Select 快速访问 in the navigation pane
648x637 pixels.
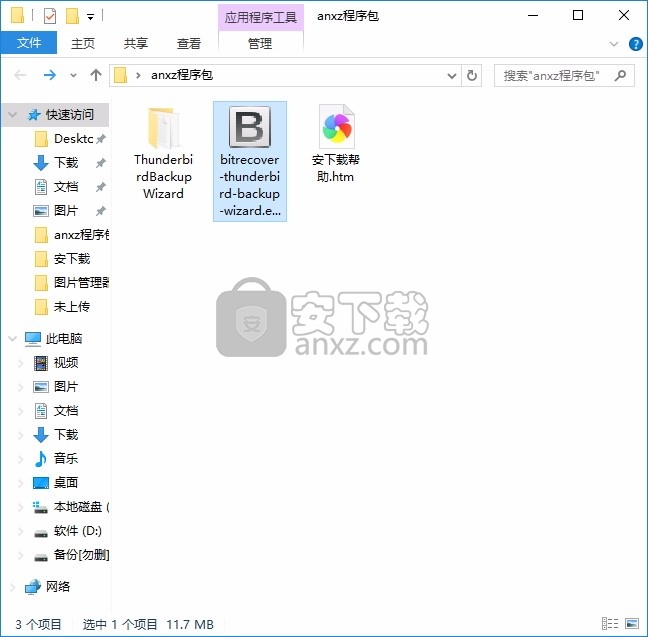69,115
